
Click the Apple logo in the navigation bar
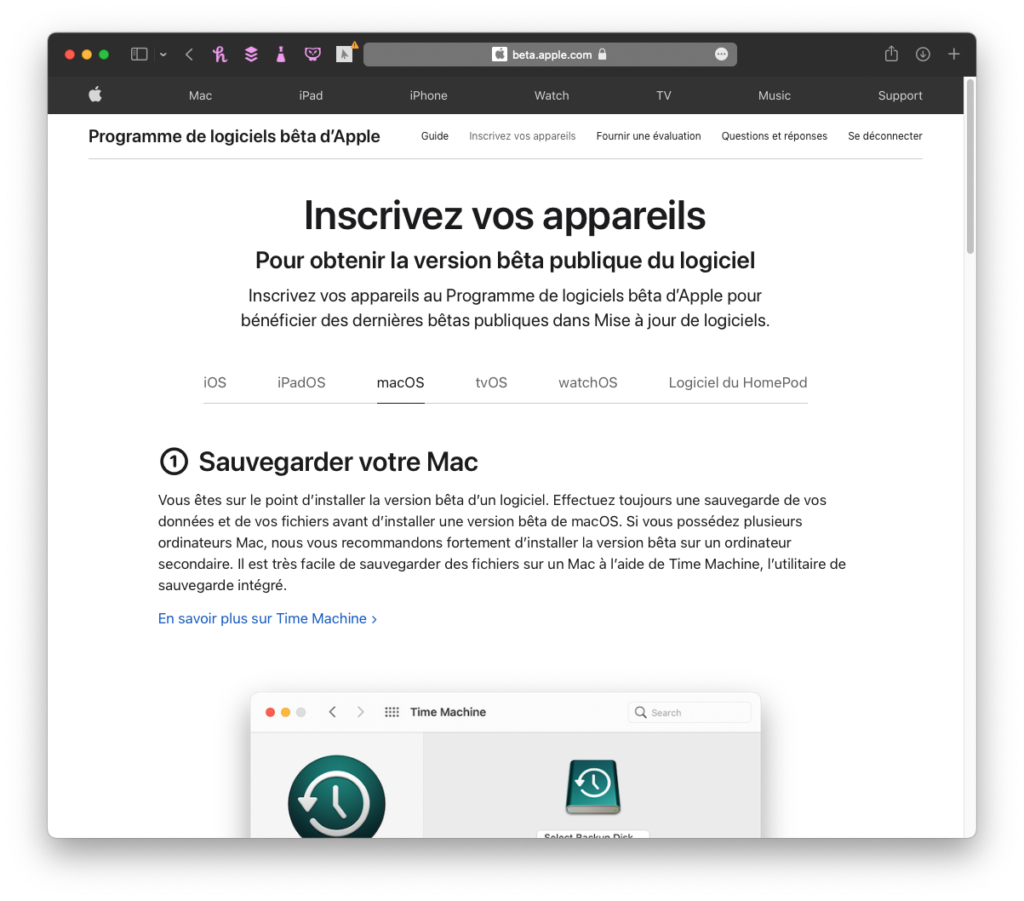95,95
